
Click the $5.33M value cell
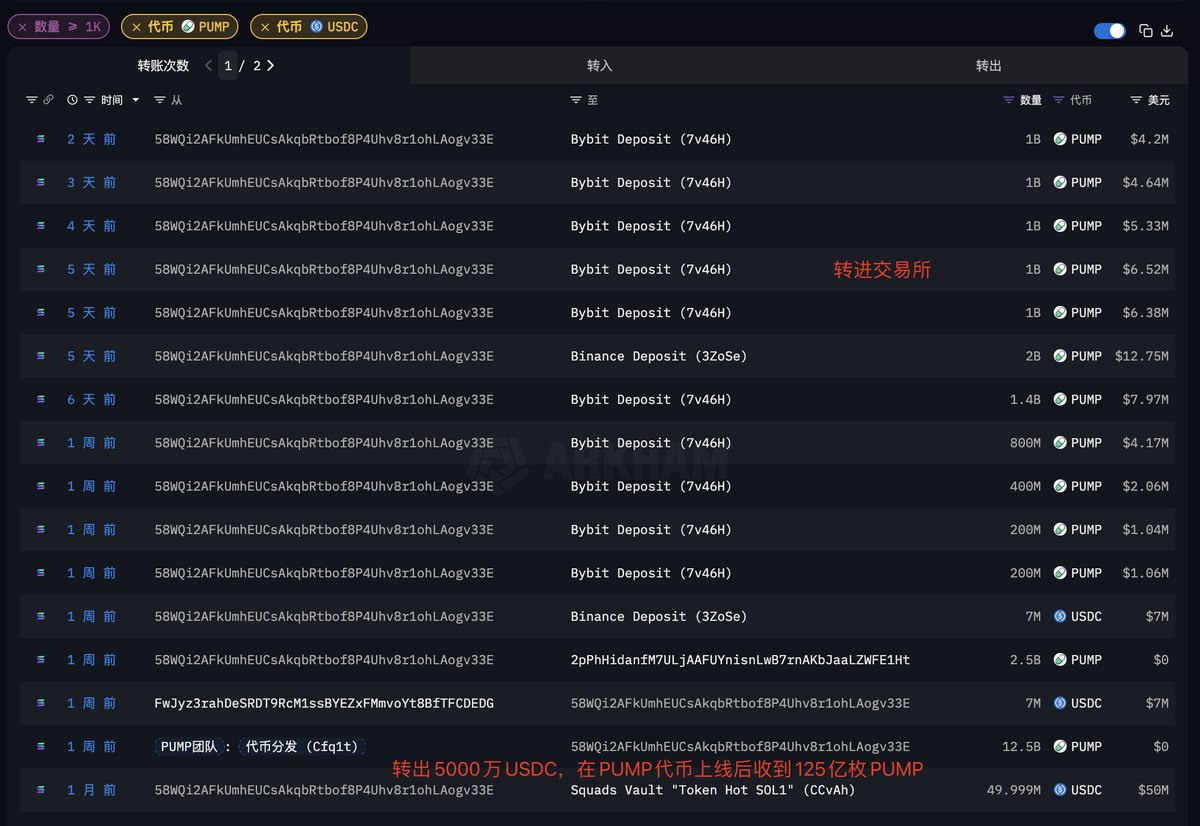point(1145,226)
